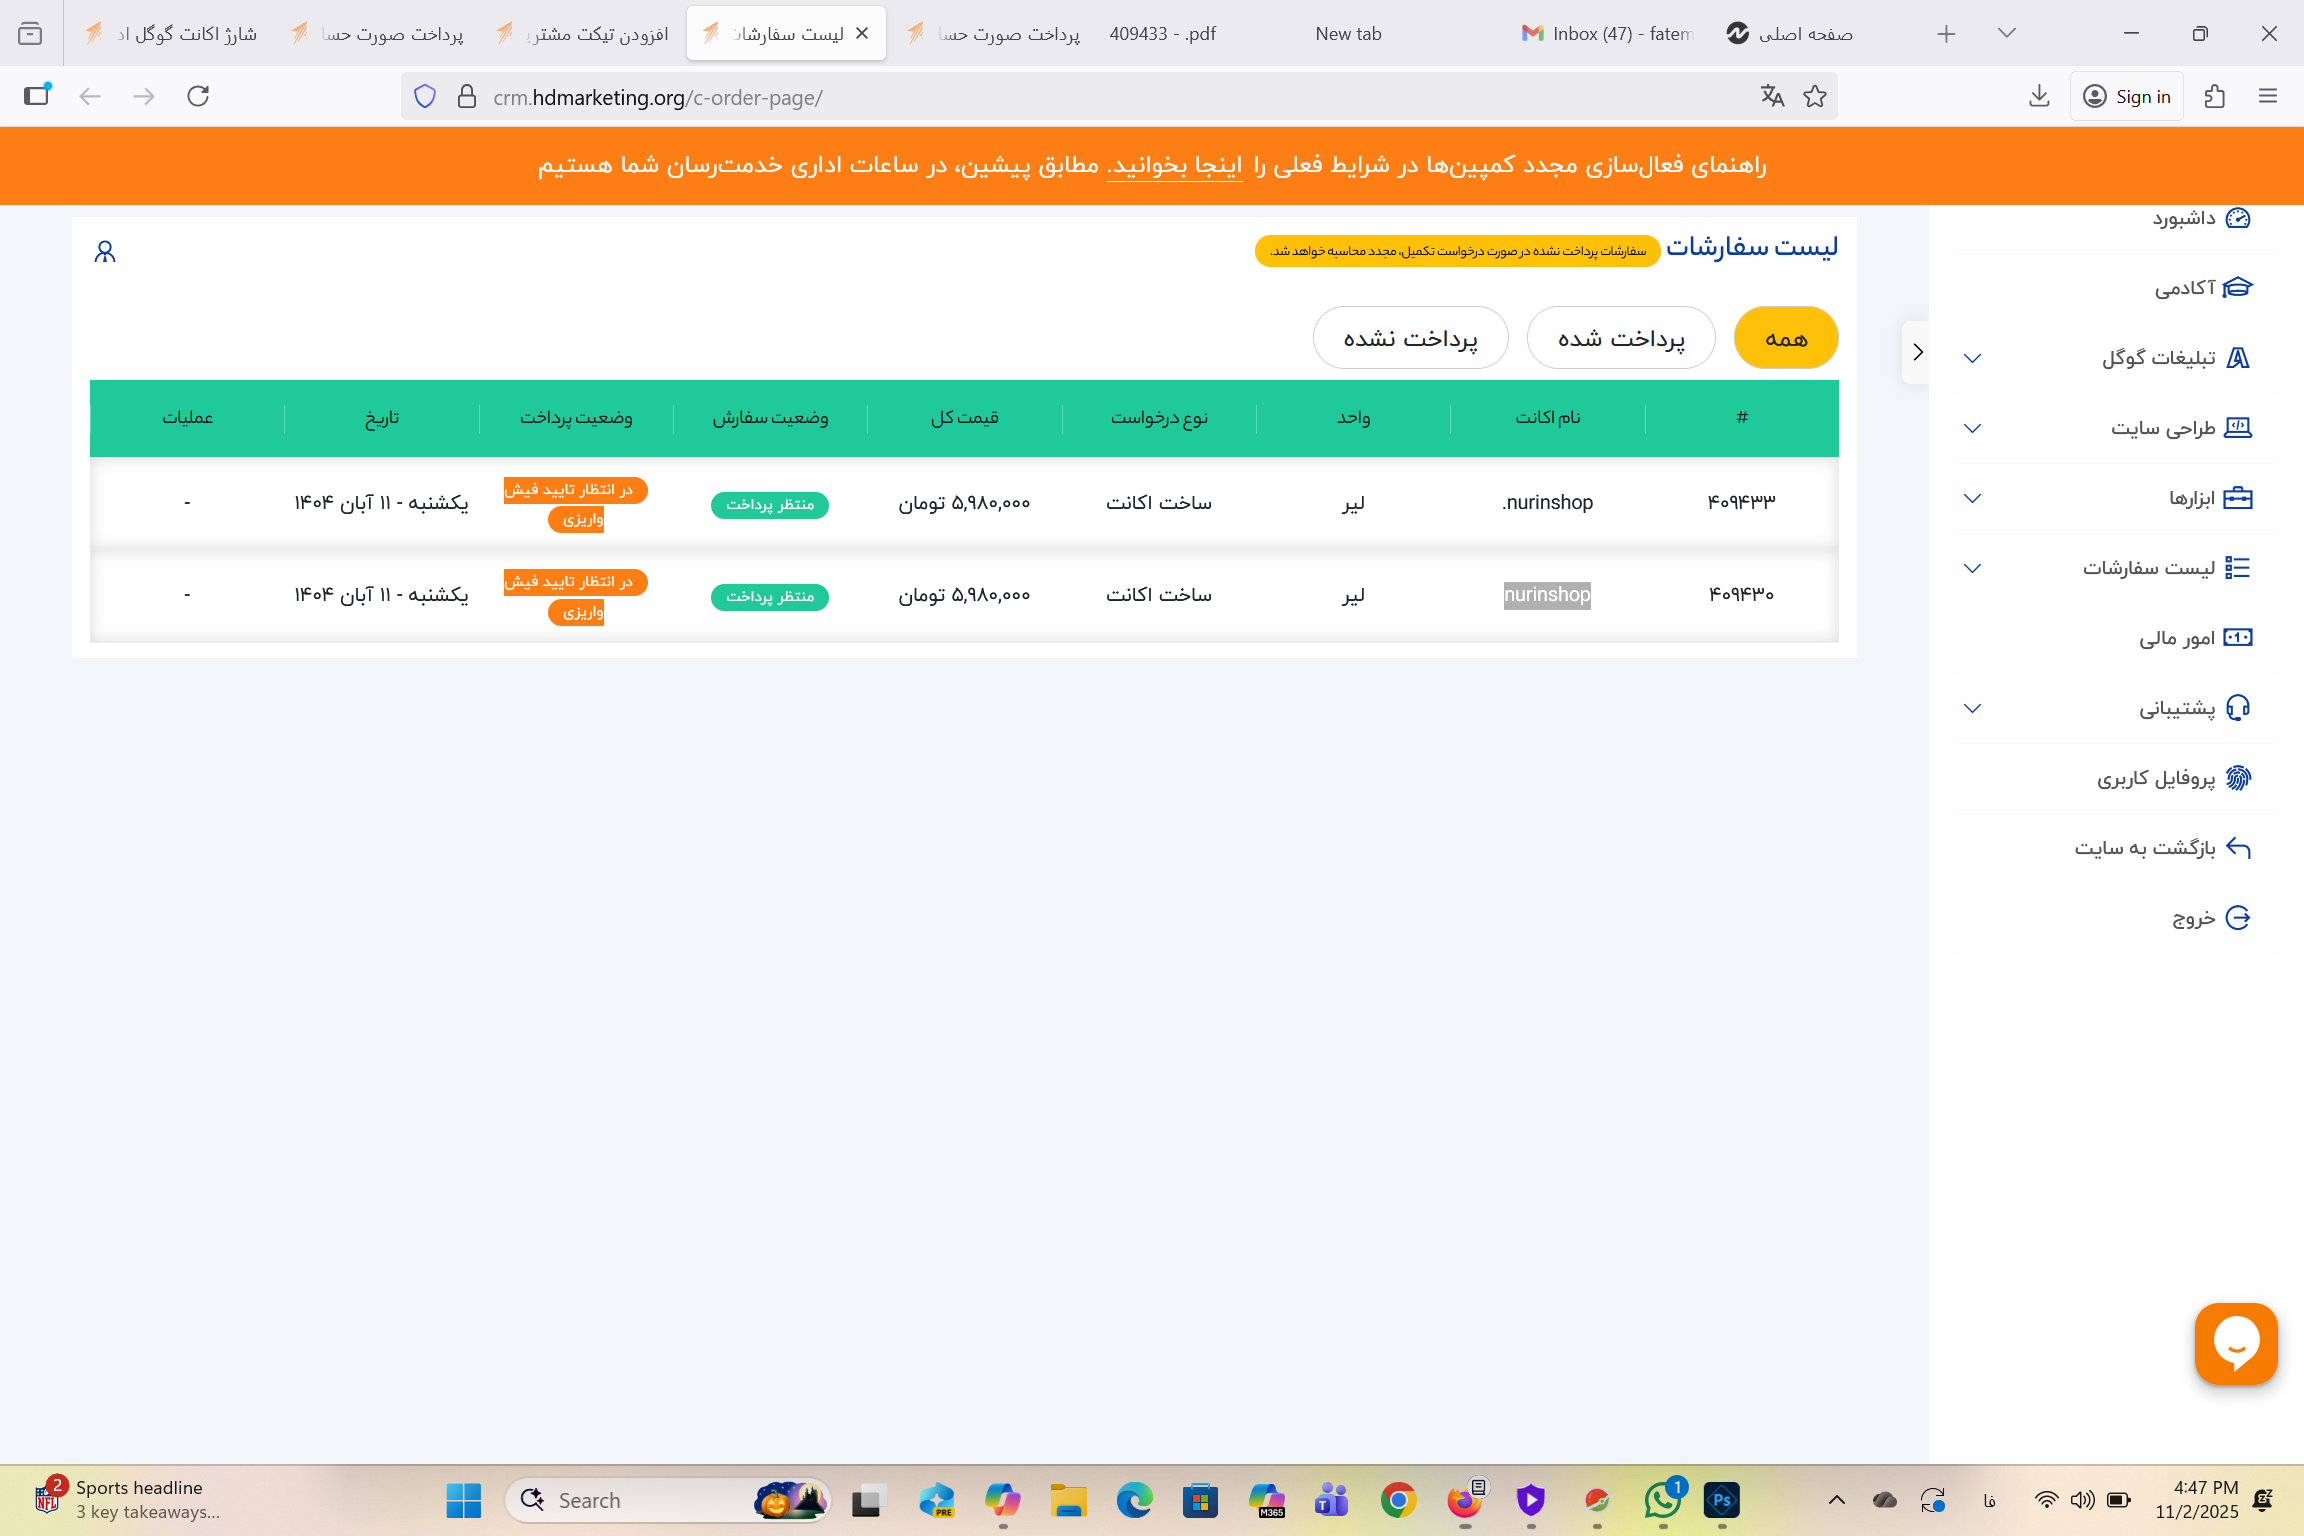Screen dimensions: 2304x1536
Task: Click the Dashboard gauge icon in sidebar
Action: [2238, 218]
